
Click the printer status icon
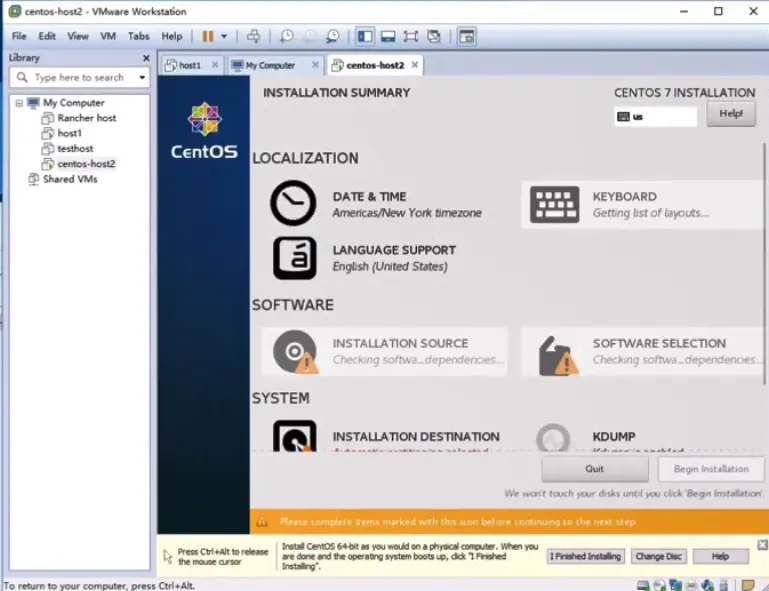pos(692,585)
